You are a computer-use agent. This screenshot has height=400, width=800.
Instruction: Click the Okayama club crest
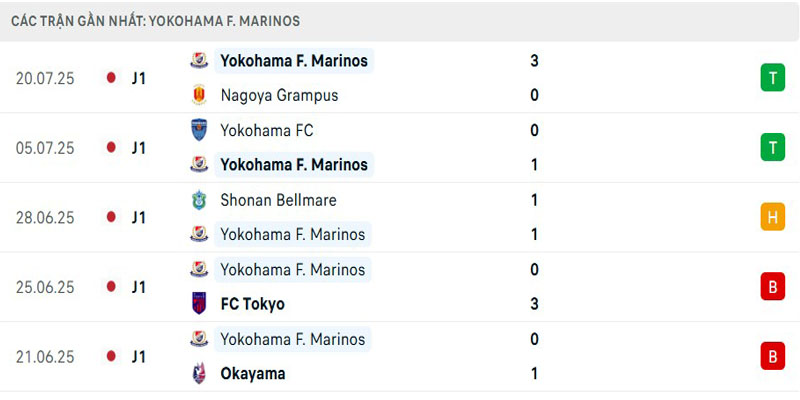coord(199,373)
